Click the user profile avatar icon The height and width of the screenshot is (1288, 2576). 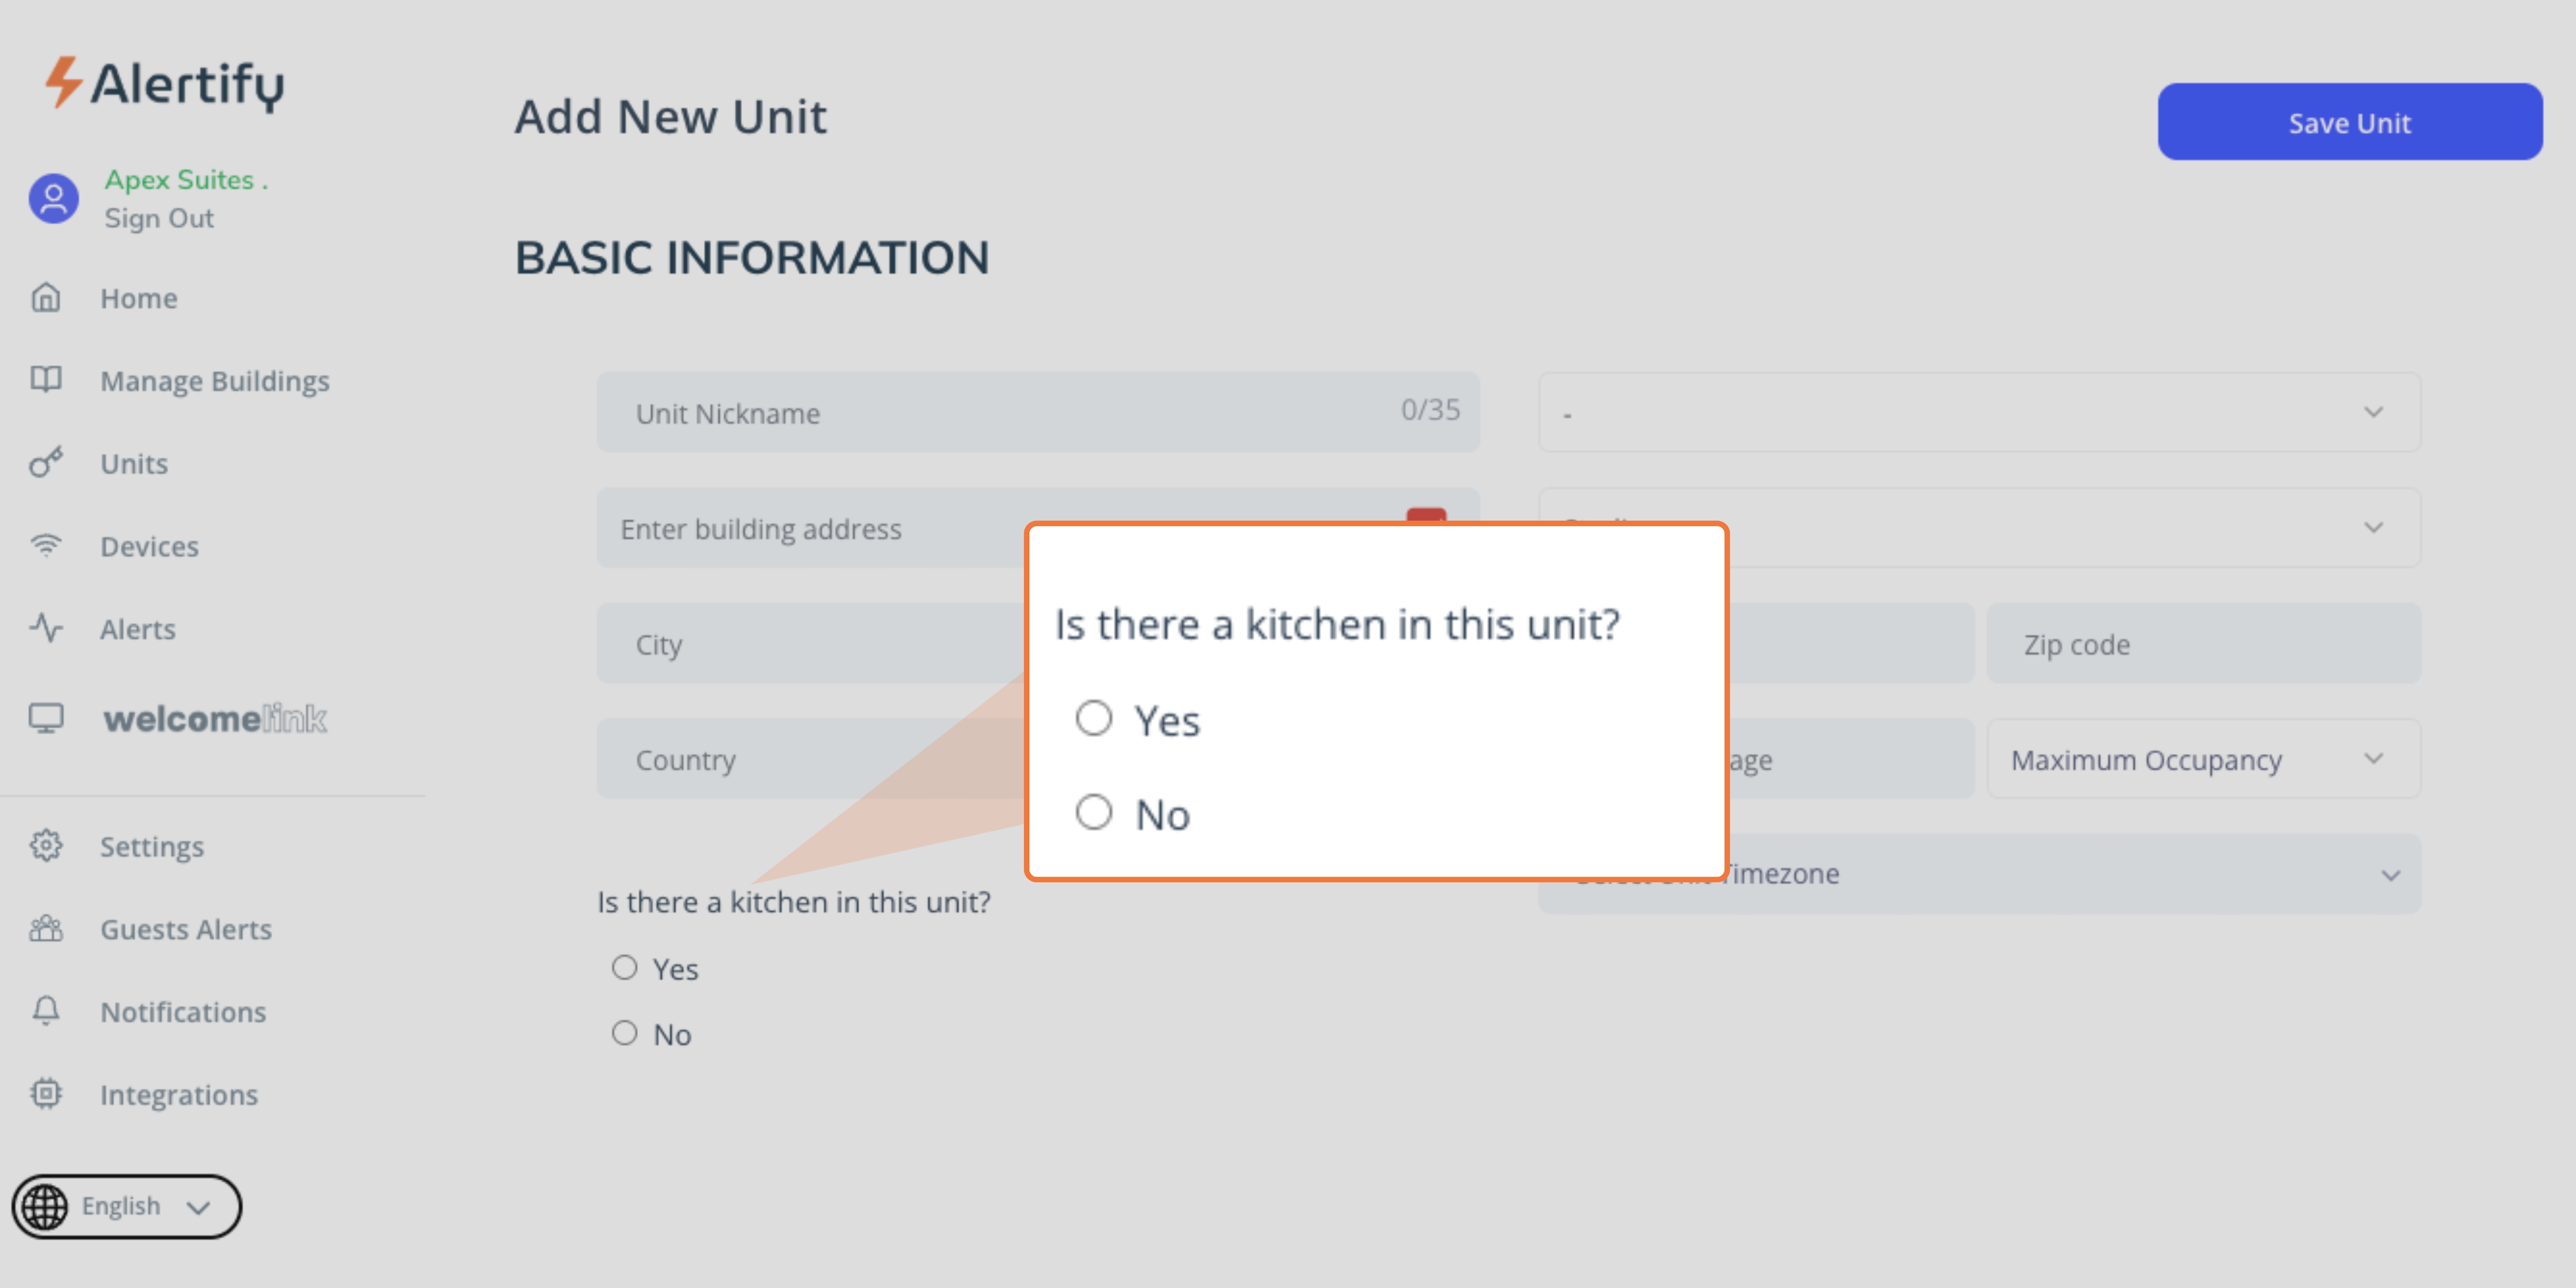click(x=54, y=199)
